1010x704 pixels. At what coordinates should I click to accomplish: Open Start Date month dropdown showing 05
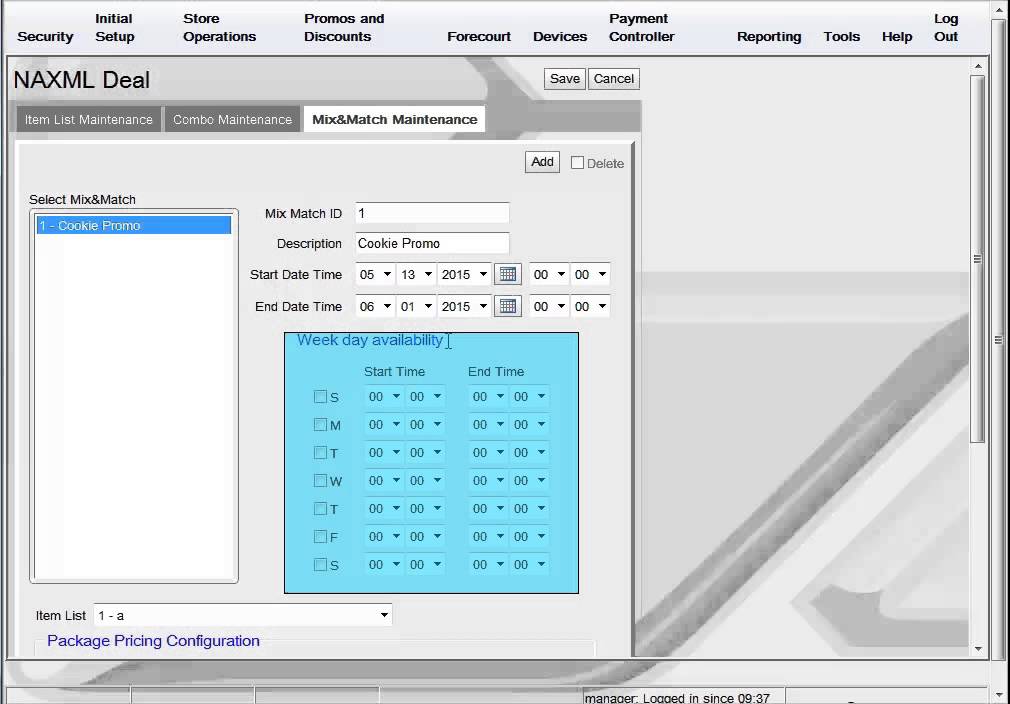click(375, 274)
